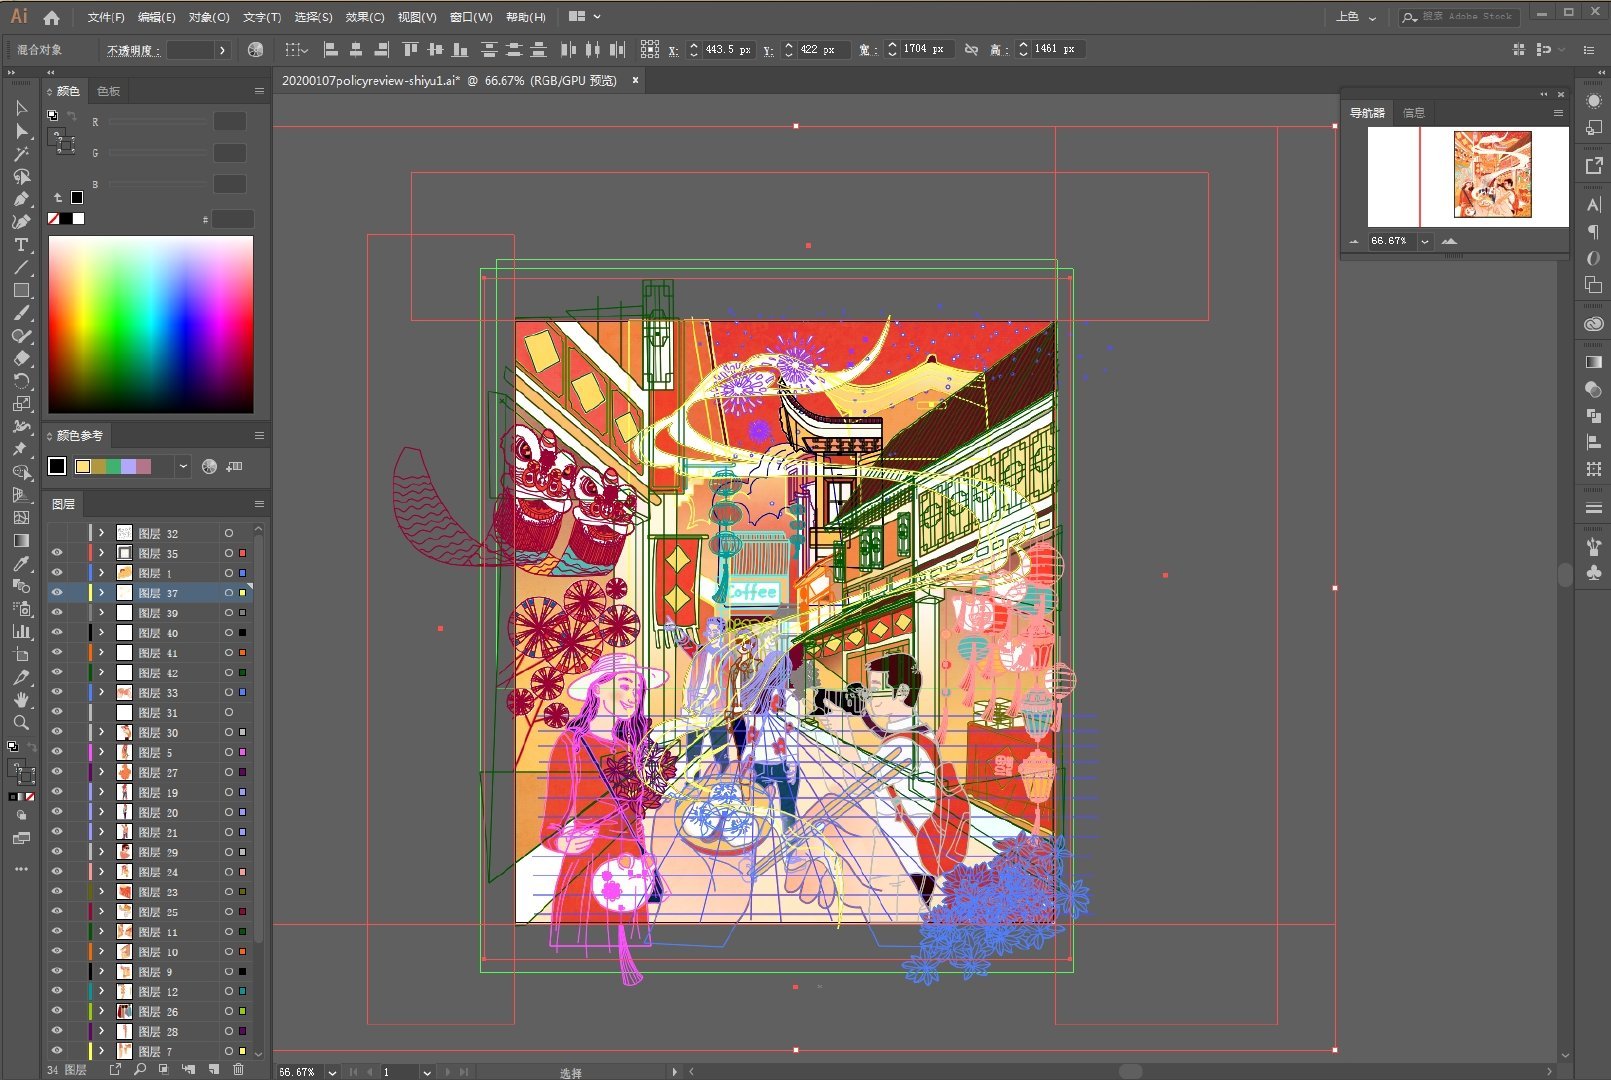Select the Magic Wand tool
1611x1080 pixels.
(x=20, y=154)
